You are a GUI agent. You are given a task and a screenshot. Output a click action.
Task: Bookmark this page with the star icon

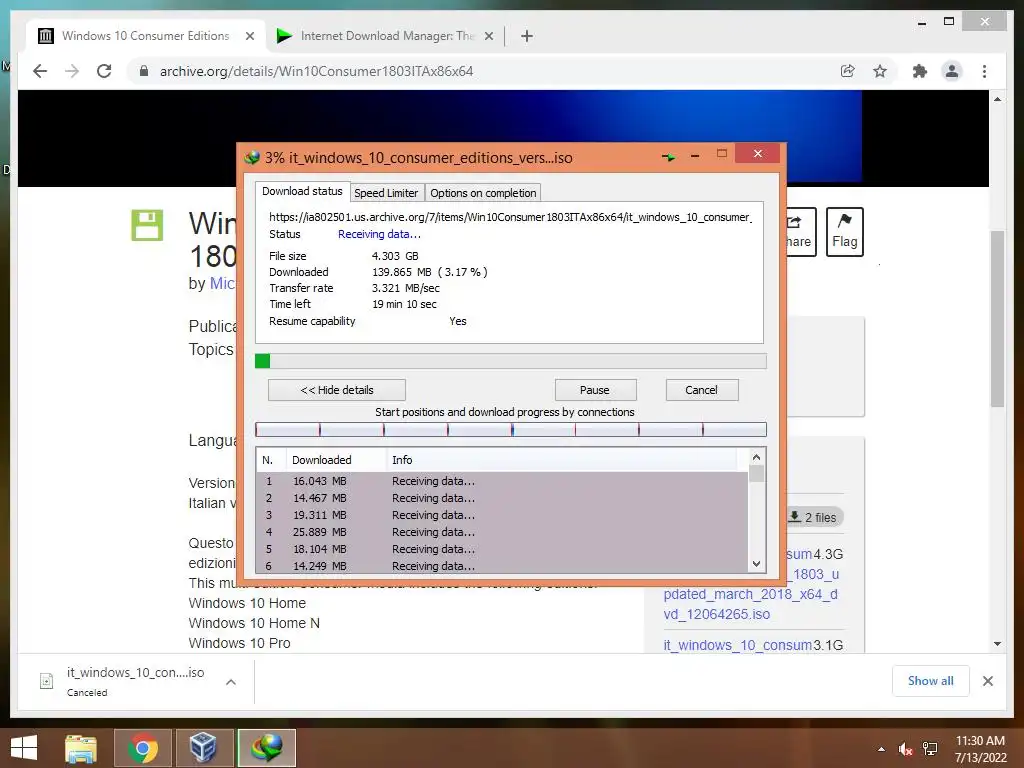click(880, 71)
